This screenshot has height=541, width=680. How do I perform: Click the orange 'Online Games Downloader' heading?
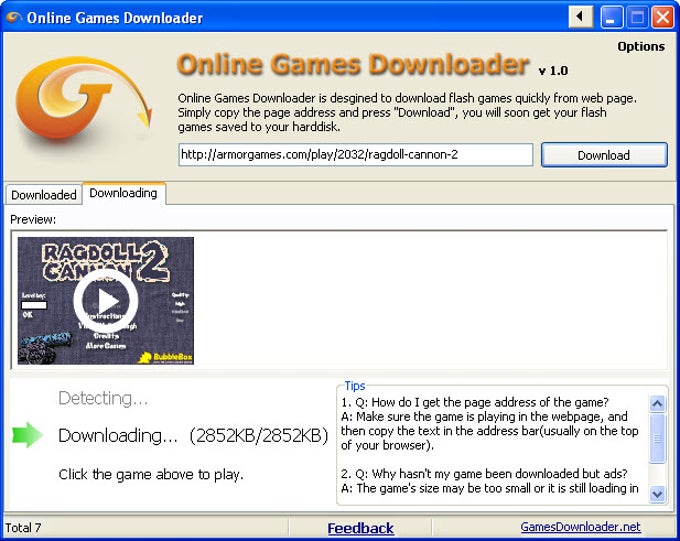coord(353,64)
